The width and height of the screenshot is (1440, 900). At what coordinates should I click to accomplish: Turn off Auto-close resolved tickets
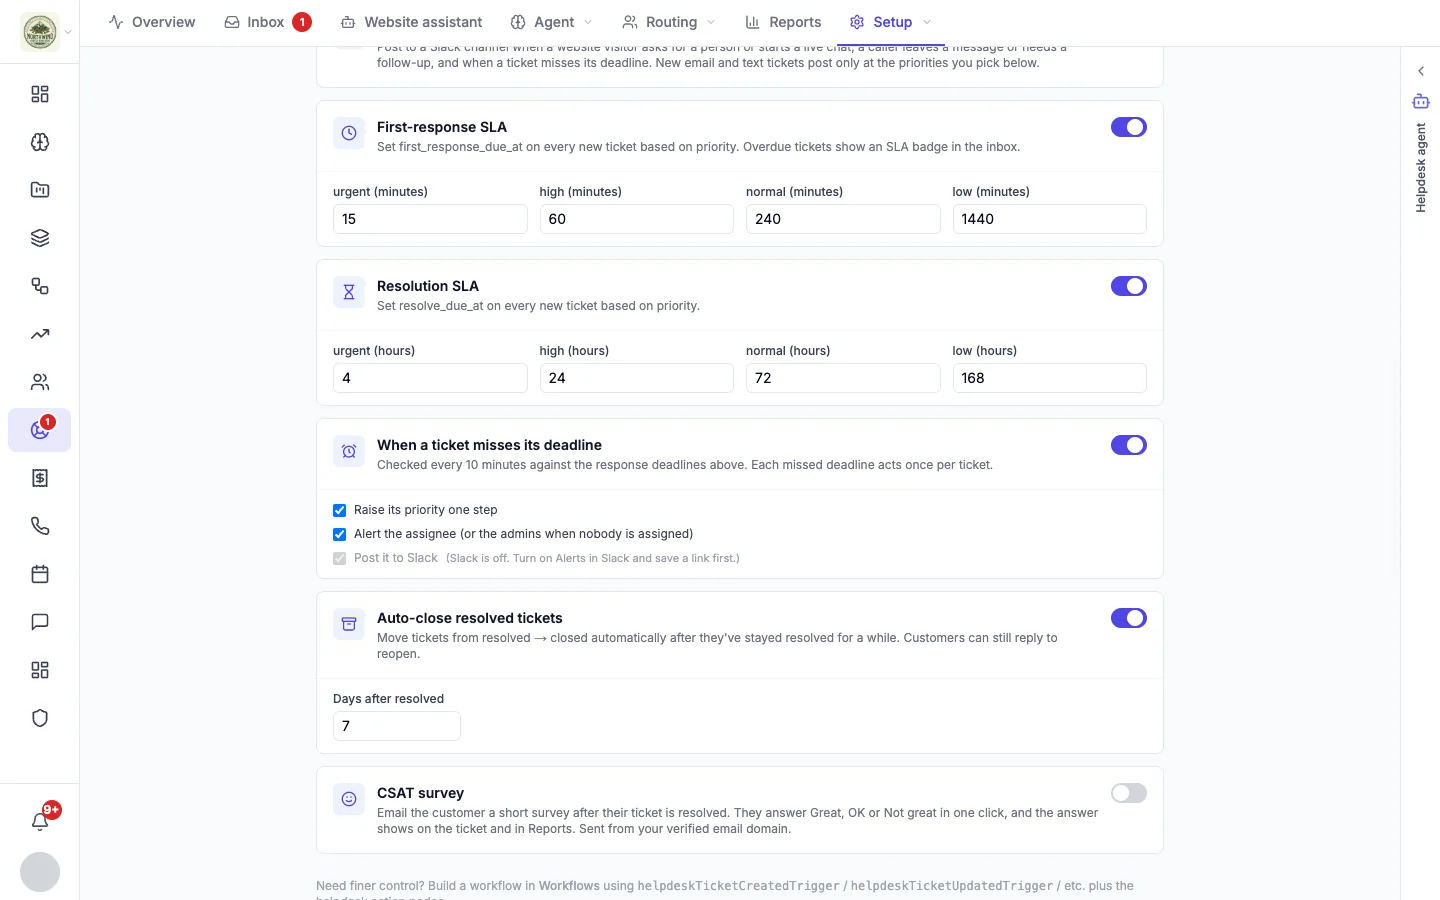(1129, 618)
